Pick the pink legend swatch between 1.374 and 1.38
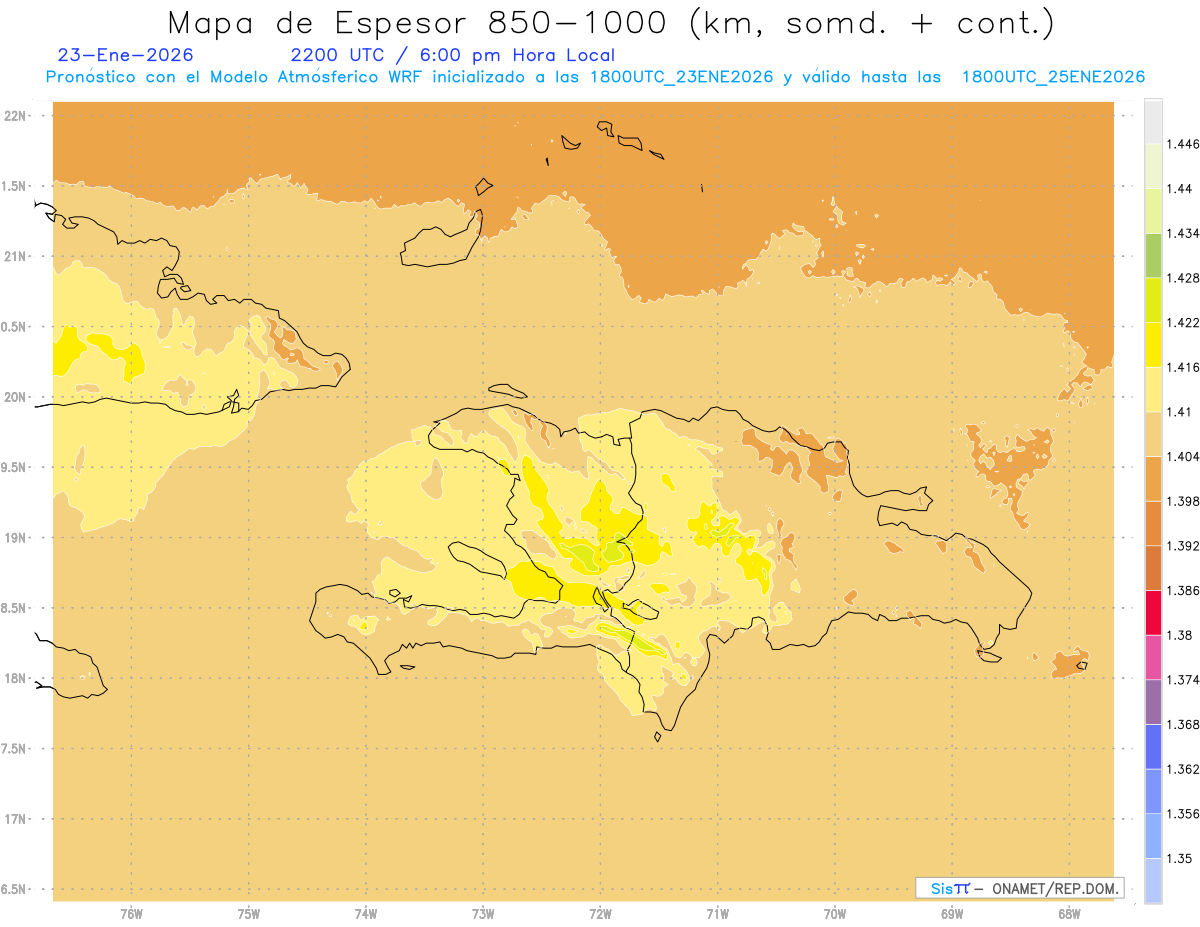Image resolution: width=1200 pixels, height=927 pixels. tap(1153, 657)
